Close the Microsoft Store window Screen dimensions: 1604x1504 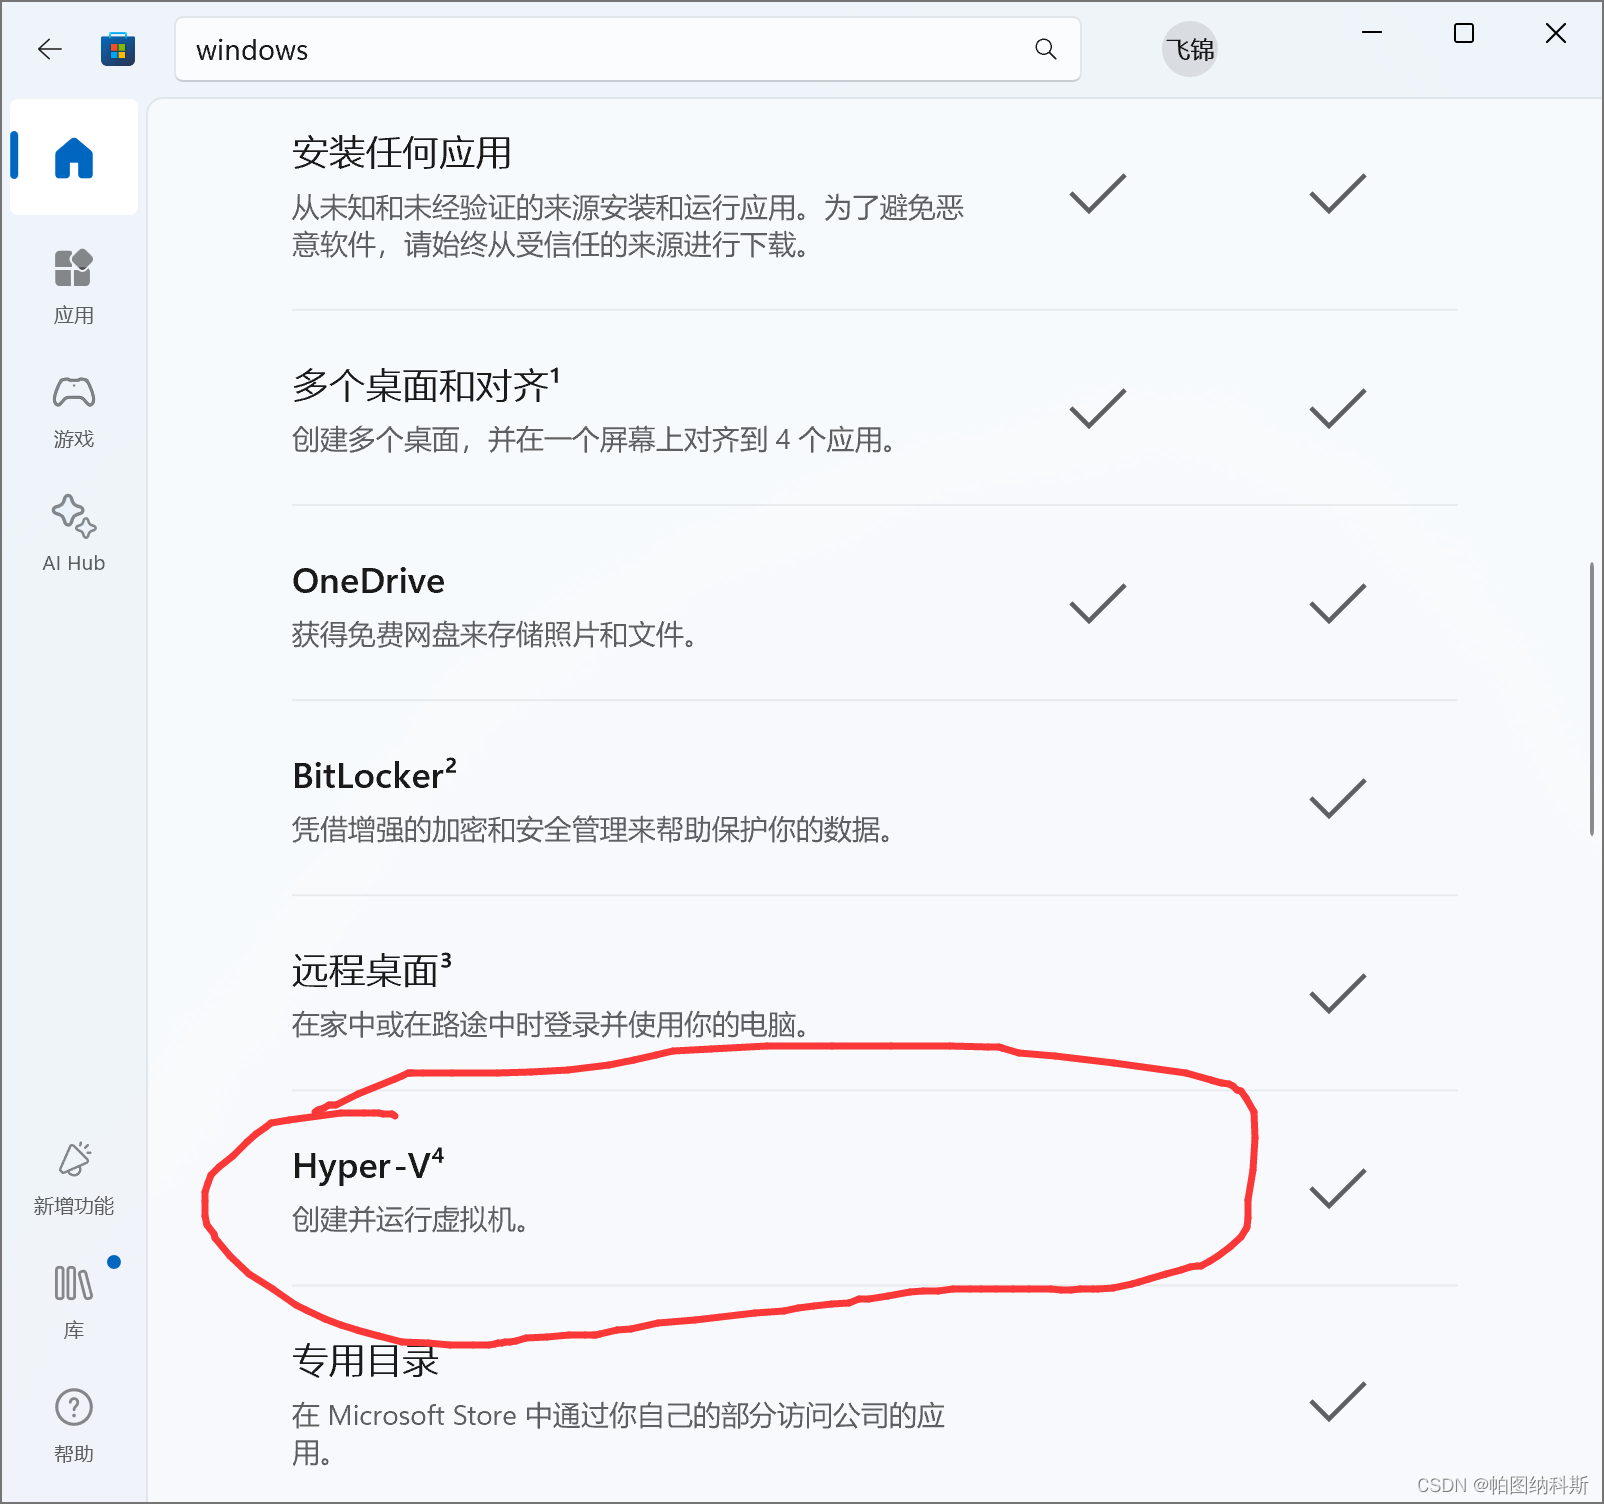1556,33
